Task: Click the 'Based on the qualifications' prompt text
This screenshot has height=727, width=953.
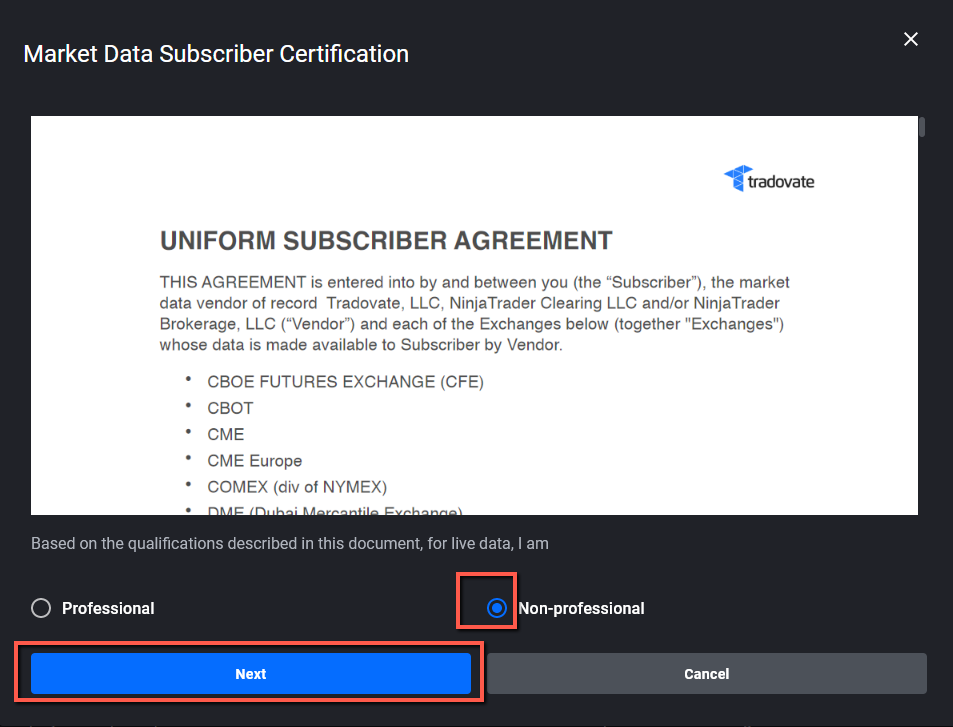Action: coord(290,543)
